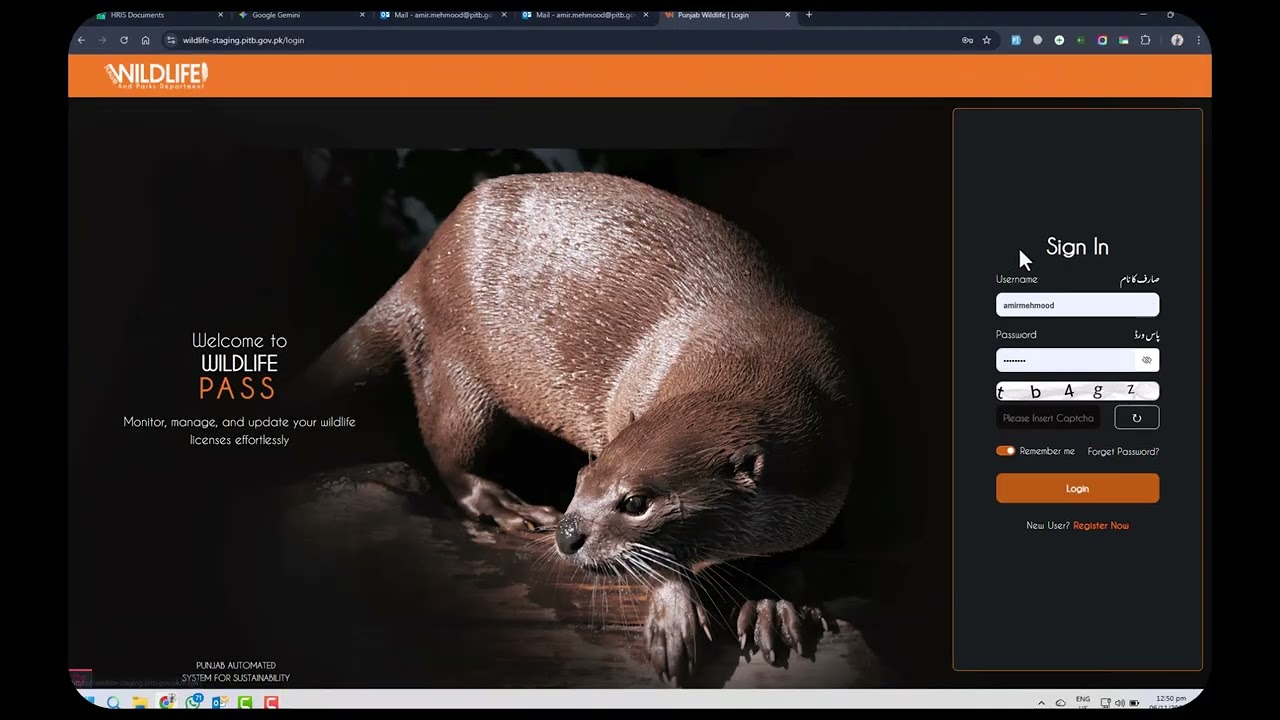
Task: Open File Explorer from the taskbar
Action: click(x=140, y=702)
